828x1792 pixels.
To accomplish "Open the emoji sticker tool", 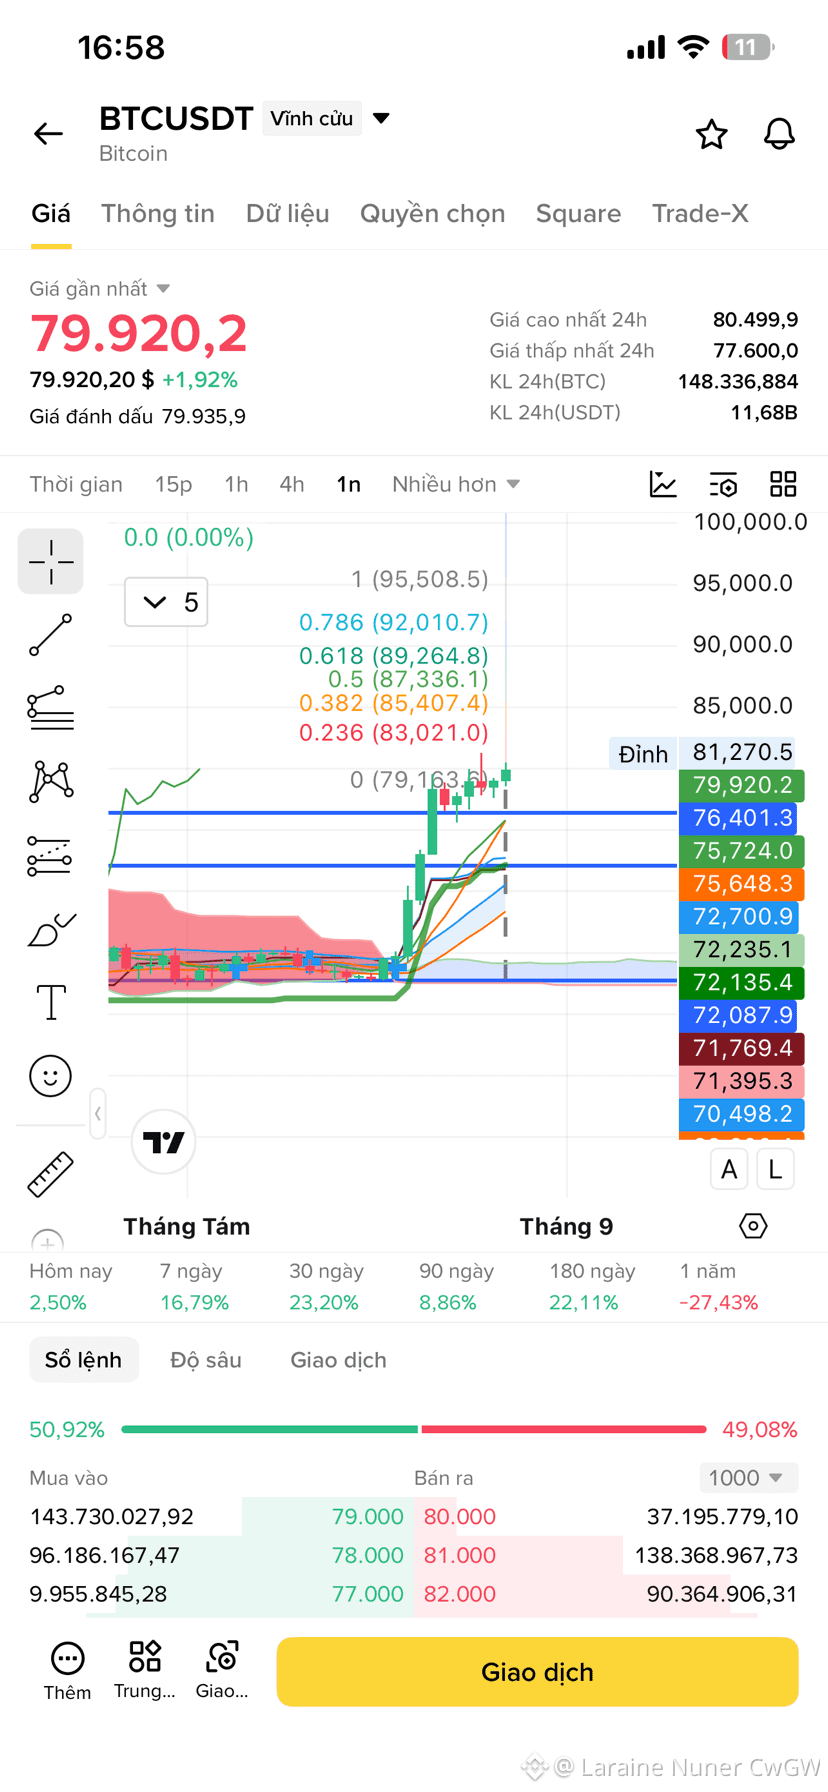I will coord(51,1076).
